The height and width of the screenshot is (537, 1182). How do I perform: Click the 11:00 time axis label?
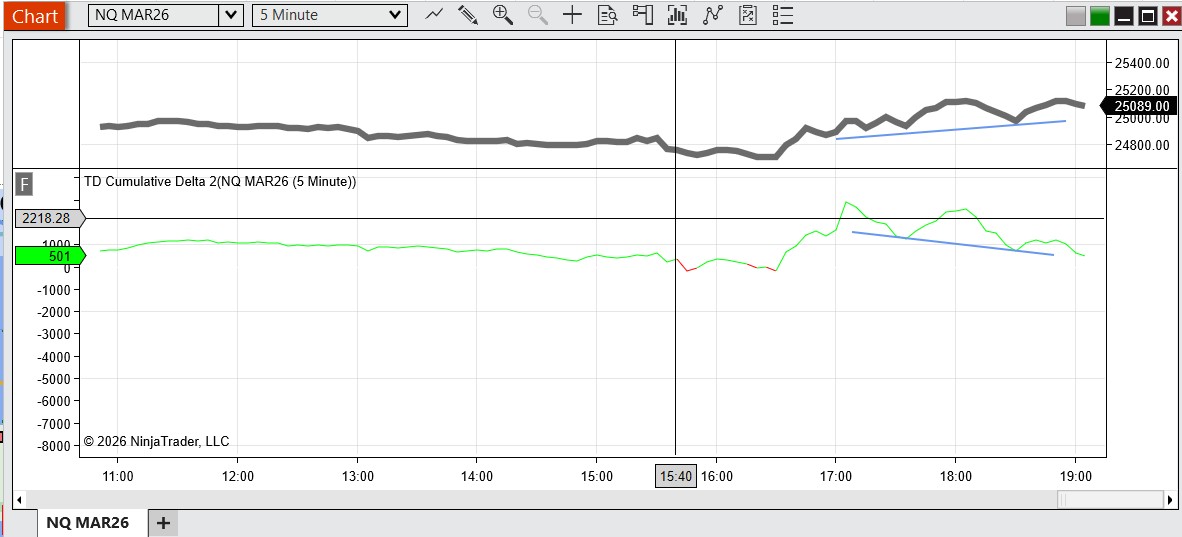coord(118,477)
